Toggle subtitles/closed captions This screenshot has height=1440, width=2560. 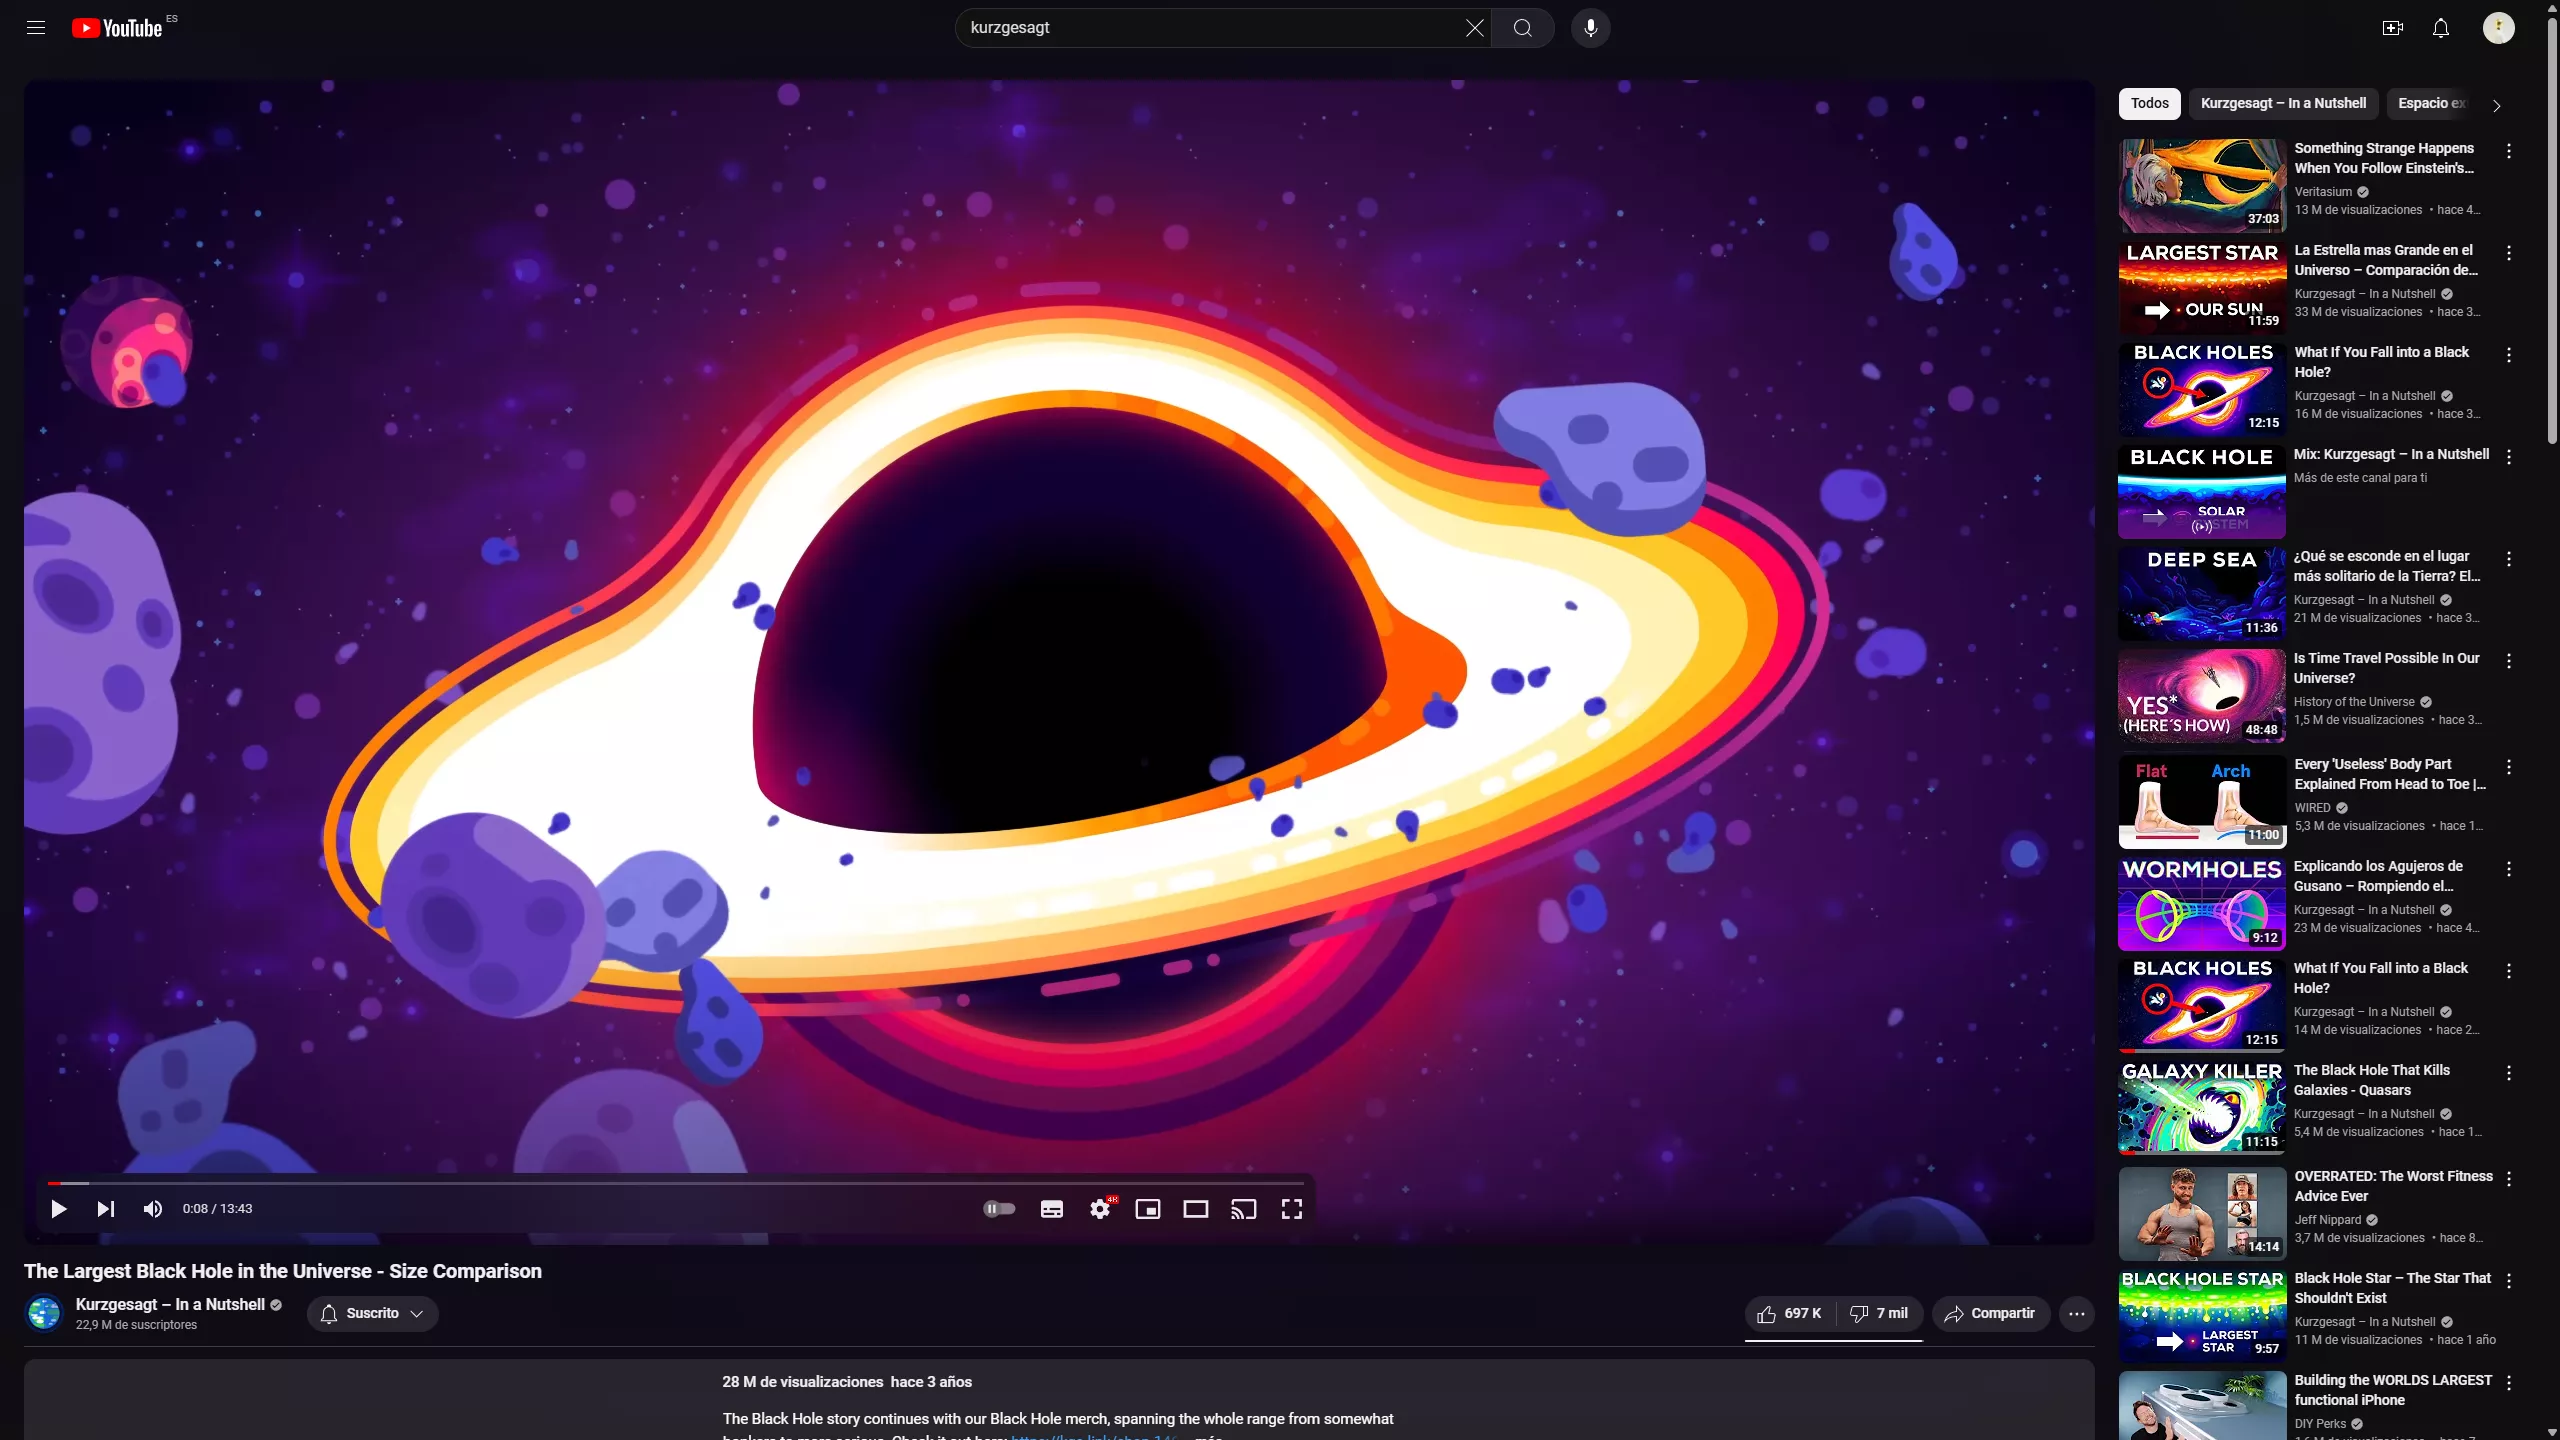point(1051,1209)
